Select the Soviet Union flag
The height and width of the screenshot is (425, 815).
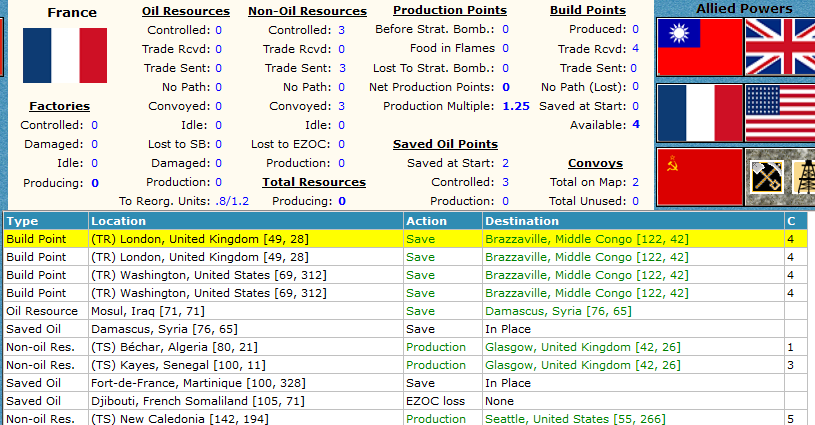click(x=700, y=177)
